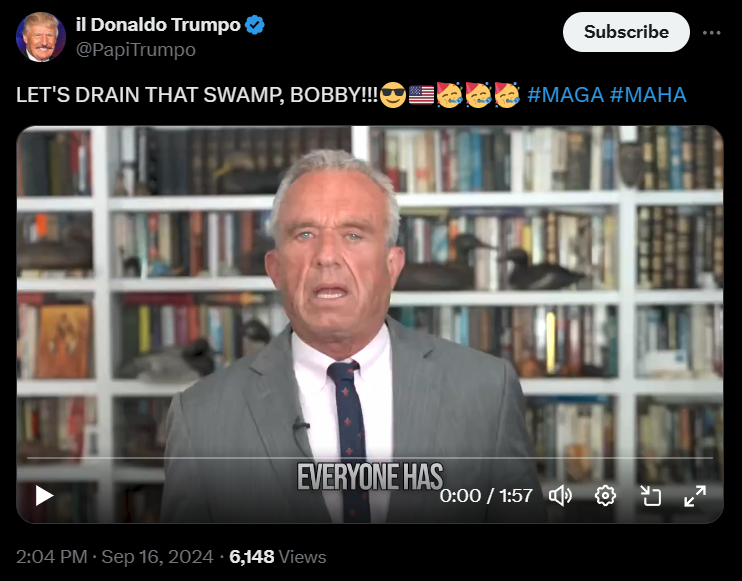Mute the video with the speaker icon
Image resolution: width=742 pixels, height=581 pixels.
pos(560,496)
